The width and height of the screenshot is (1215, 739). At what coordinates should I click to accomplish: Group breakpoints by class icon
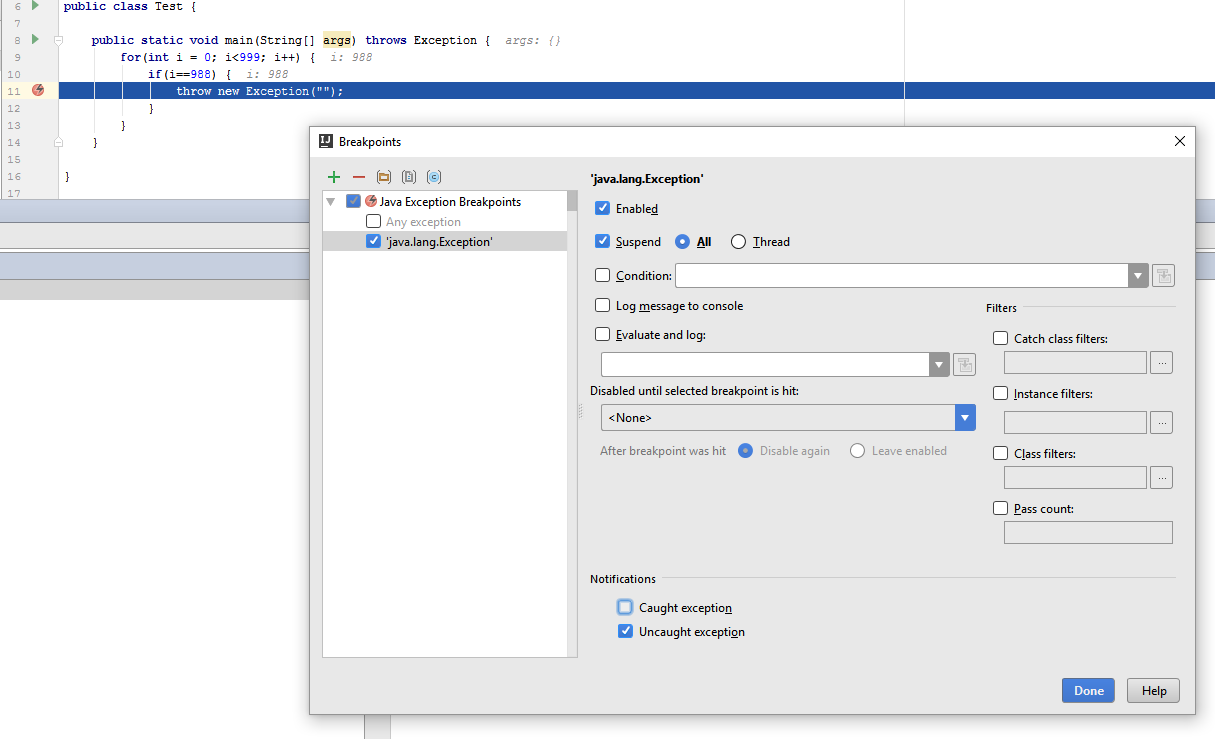pos(434,177)
